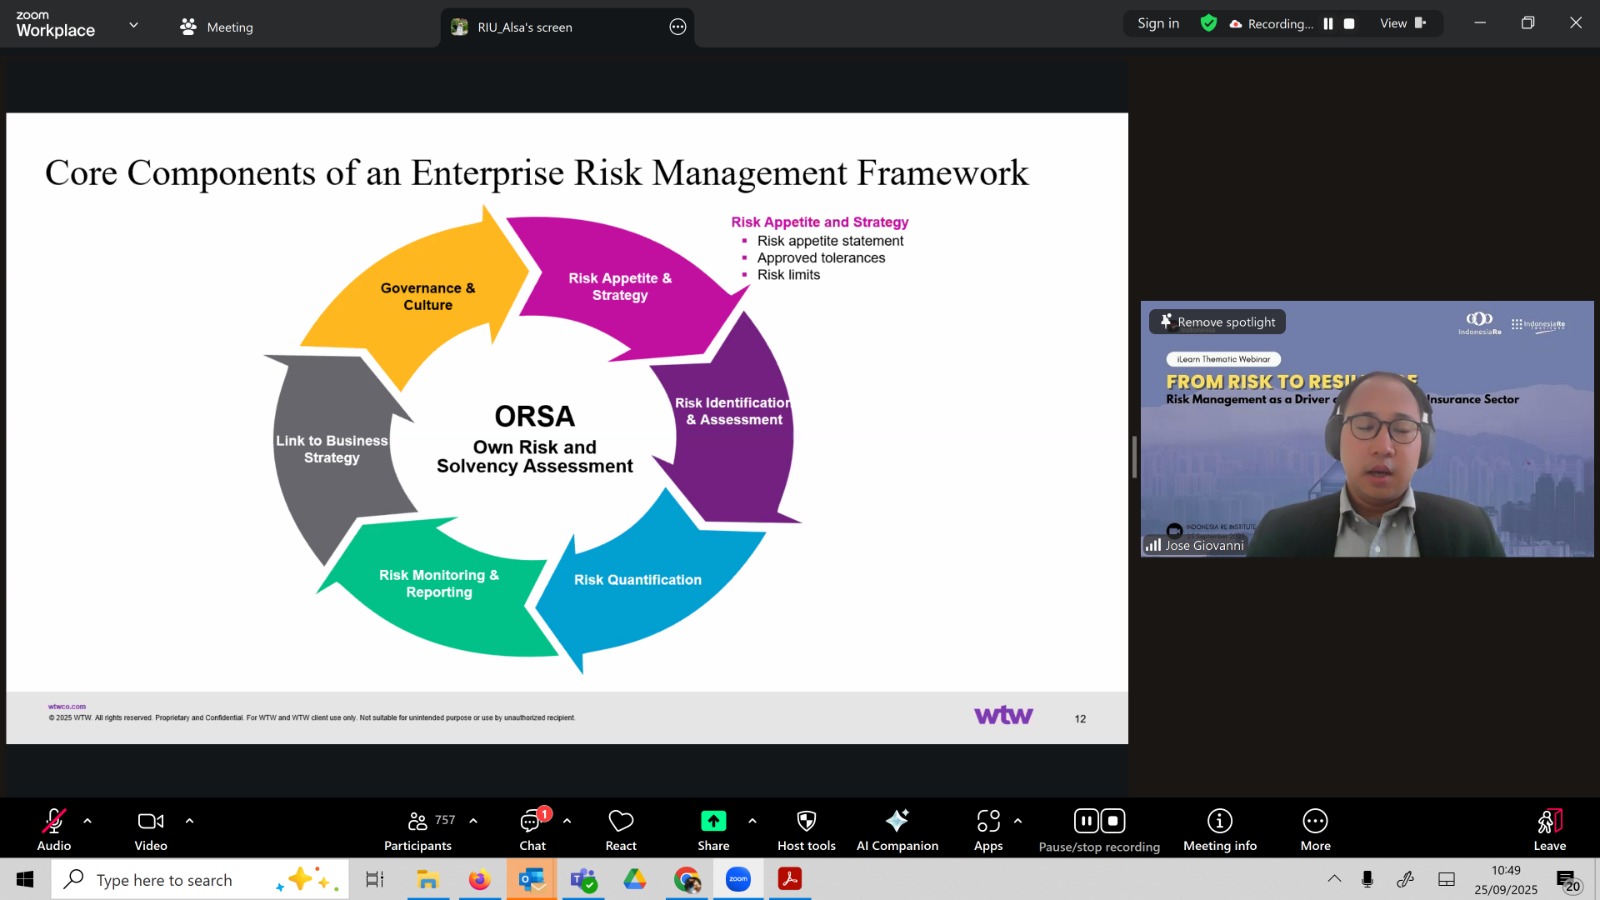Open the Participants panel
The image size is (1600, 900).
(x=418, y=830)
